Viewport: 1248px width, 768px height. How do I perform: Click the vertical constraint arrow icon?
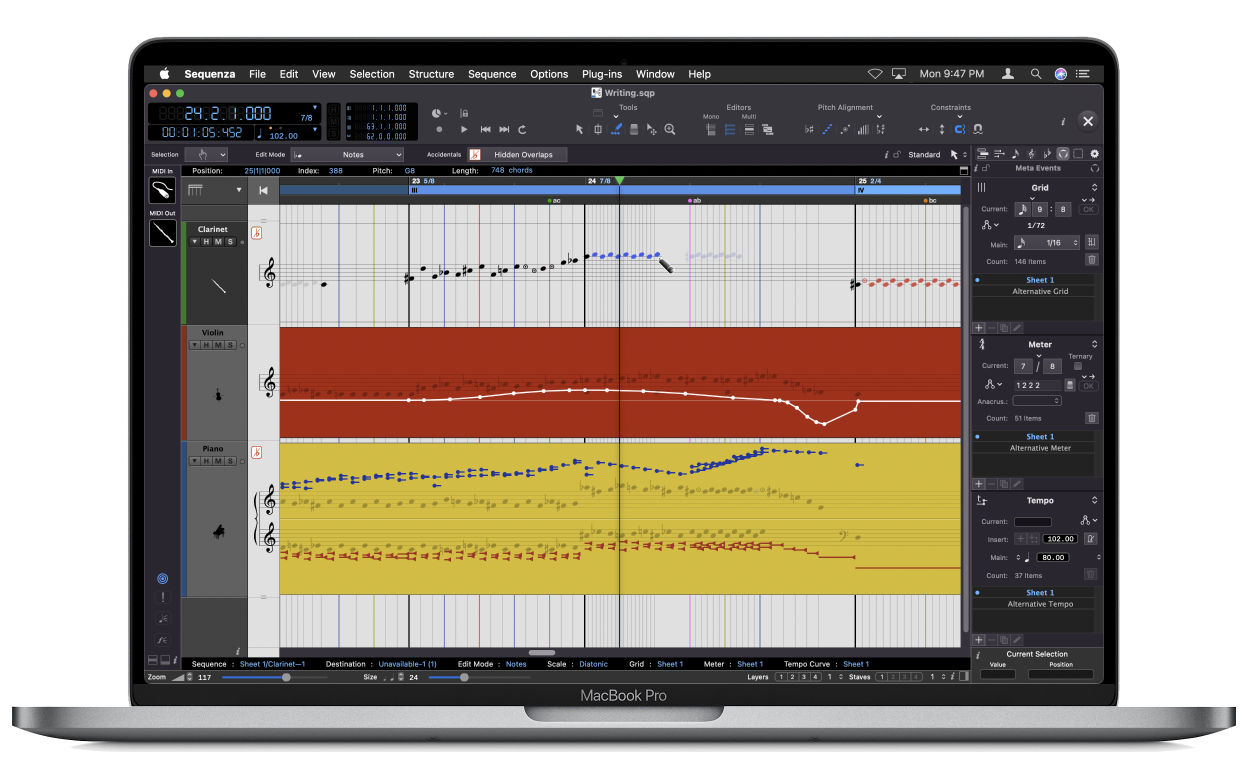[x=941, y=129]
